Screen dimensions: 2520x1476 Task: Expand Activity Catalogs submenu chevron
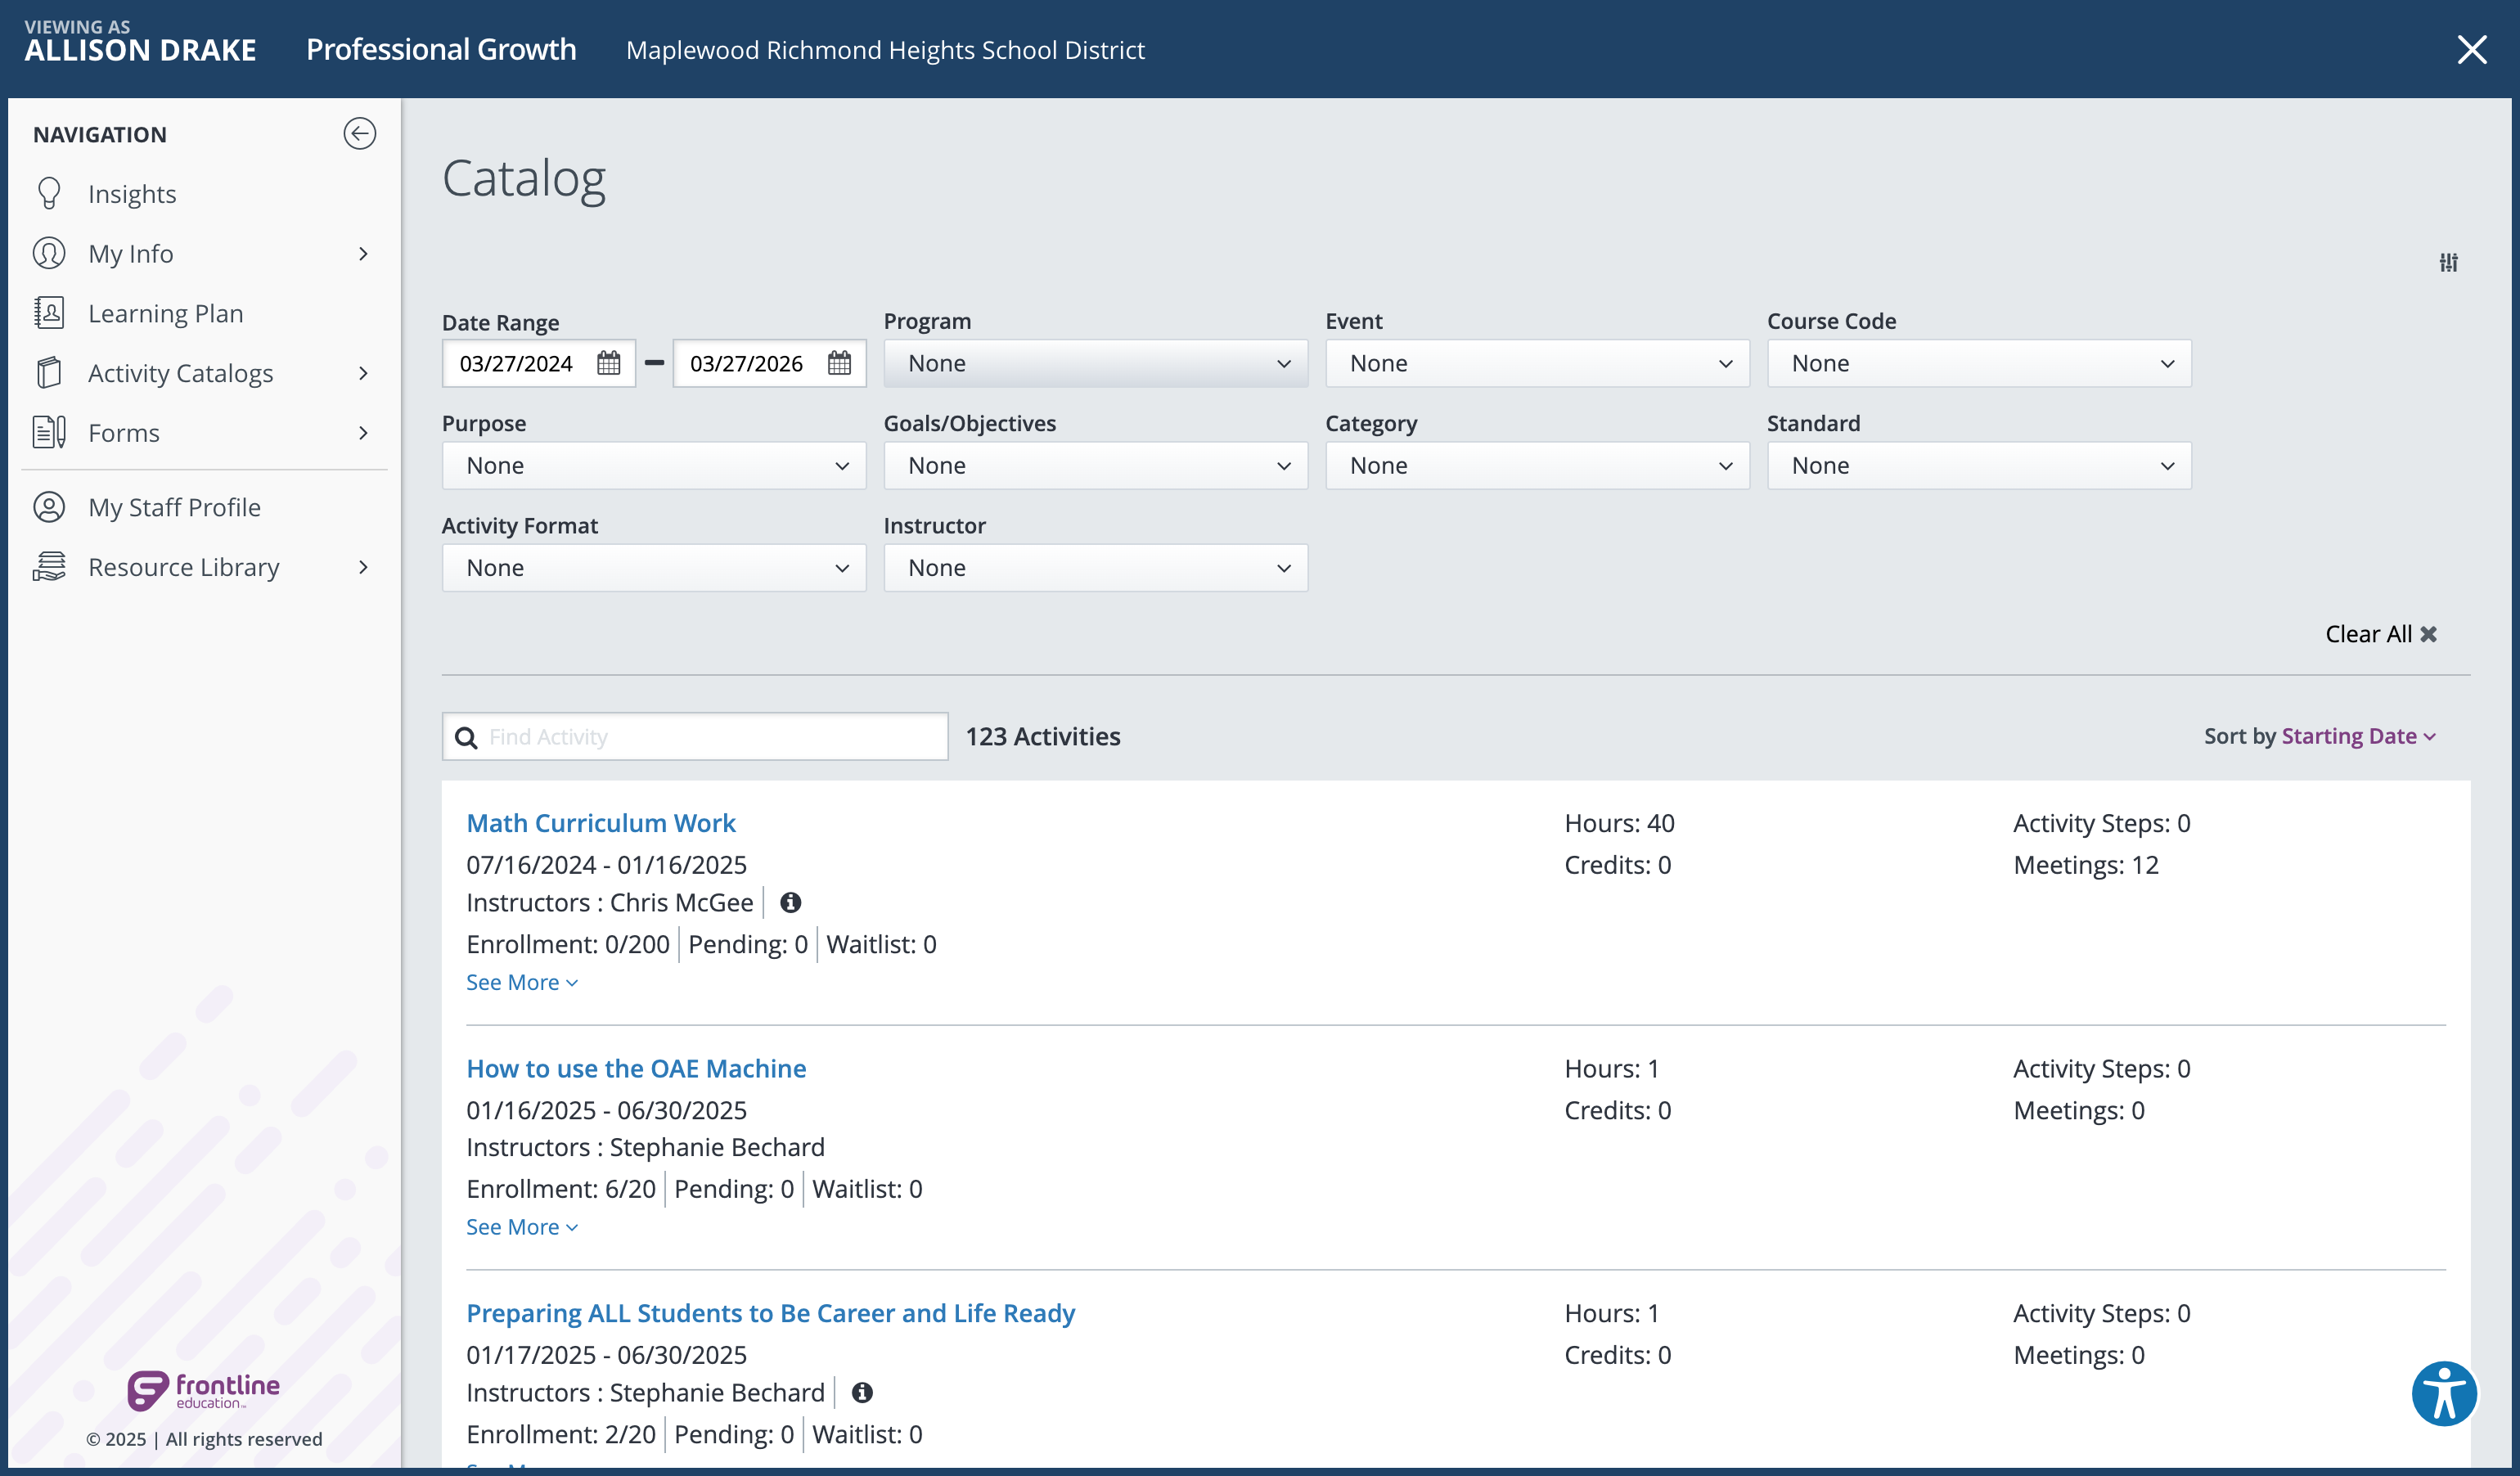click(363, 373)
